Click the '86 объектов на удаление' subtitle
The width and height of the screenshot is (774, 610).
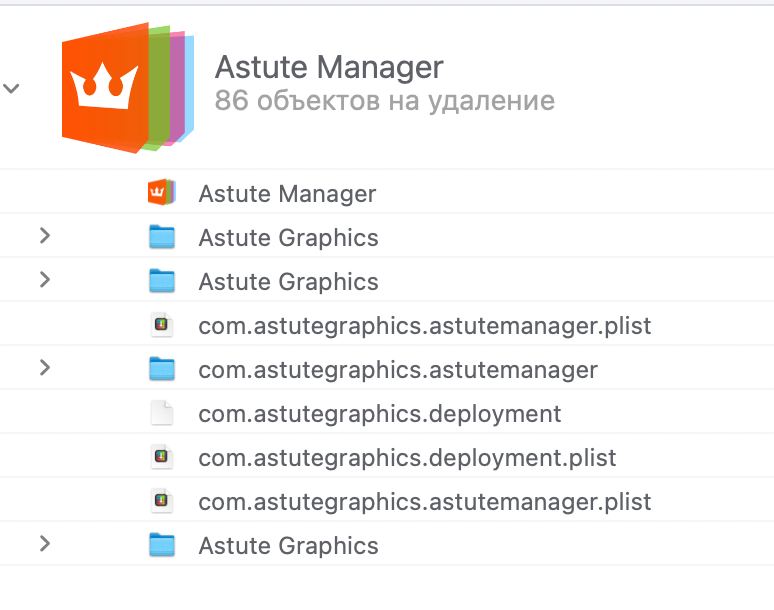coord(385,101)
